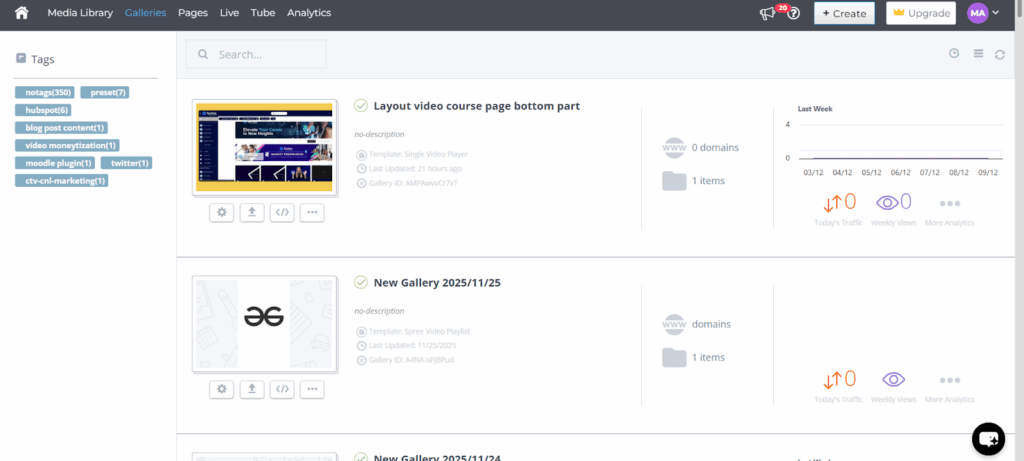Screen dimensions: 1024x461
Task: Go to the Analytics tab
Action: pos(309,13)
